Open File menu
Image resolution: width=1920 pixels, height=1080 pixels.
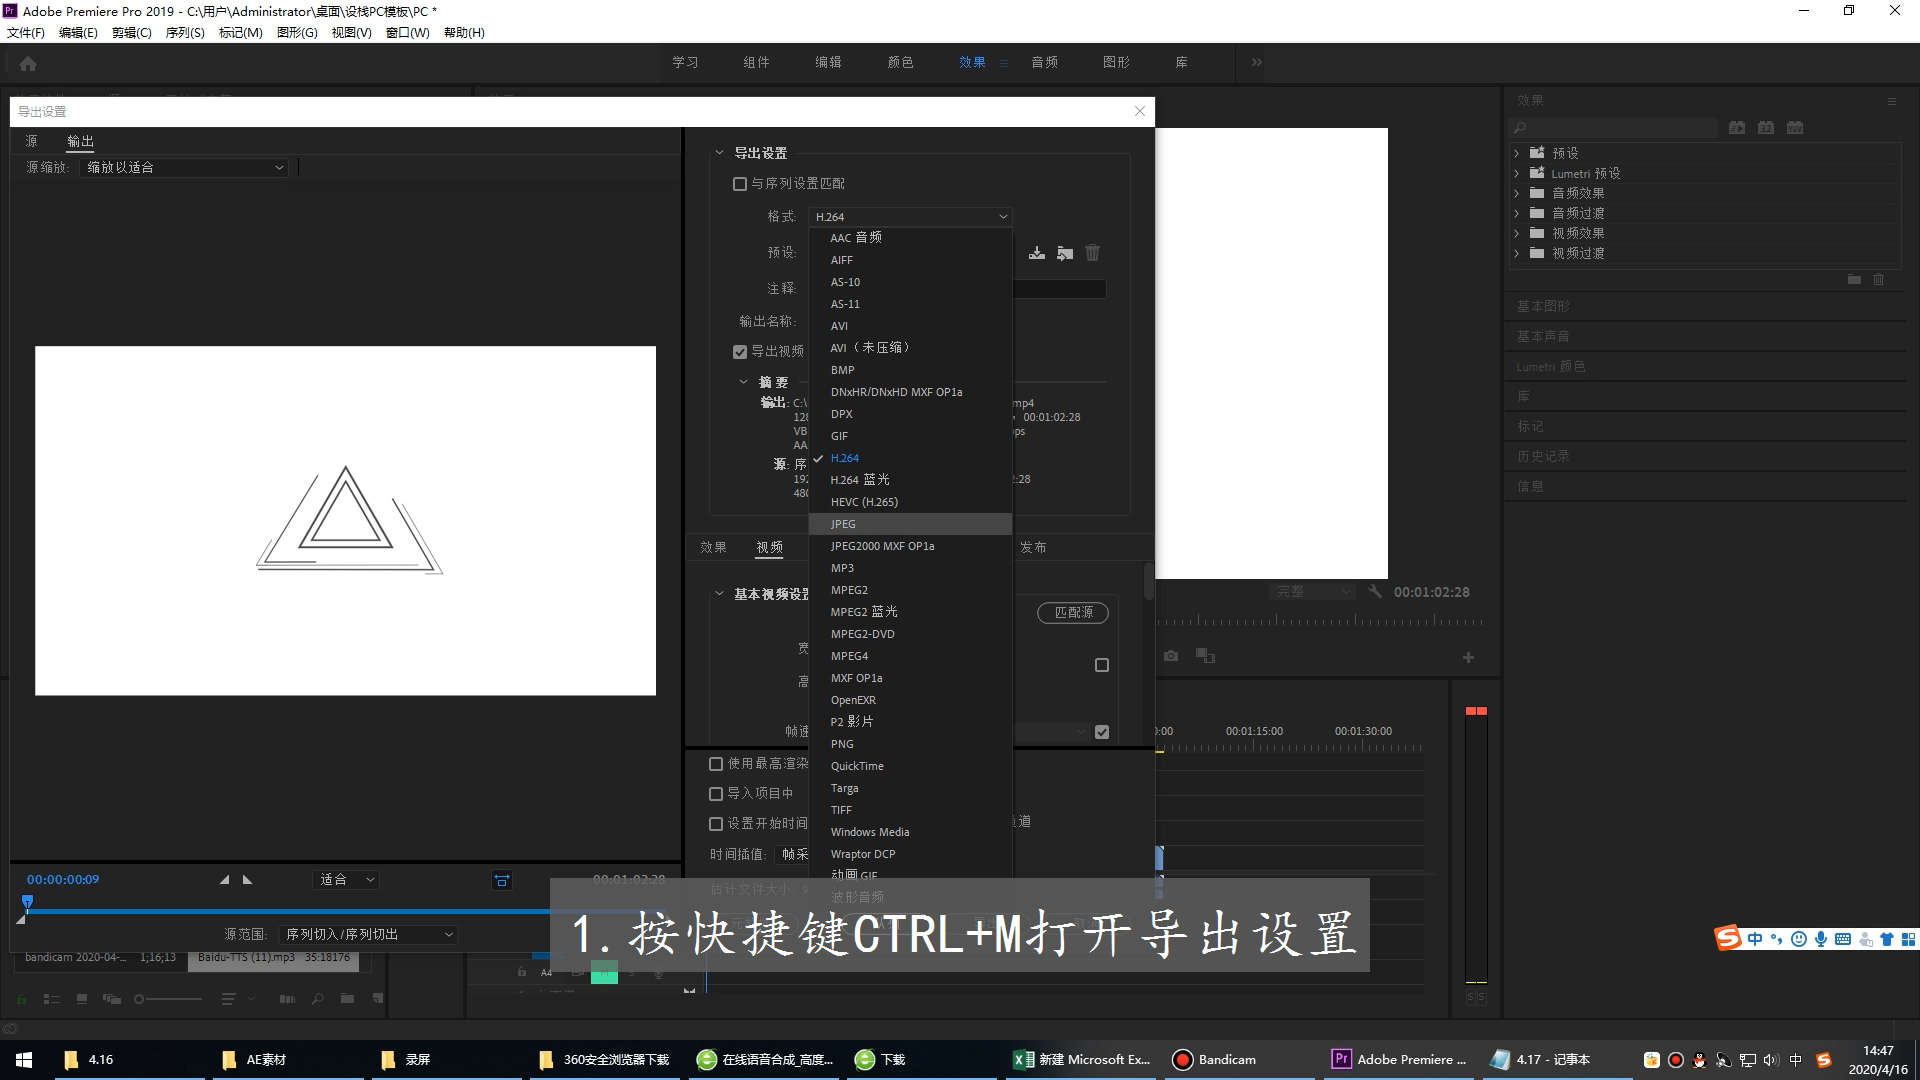click(25, 32)
